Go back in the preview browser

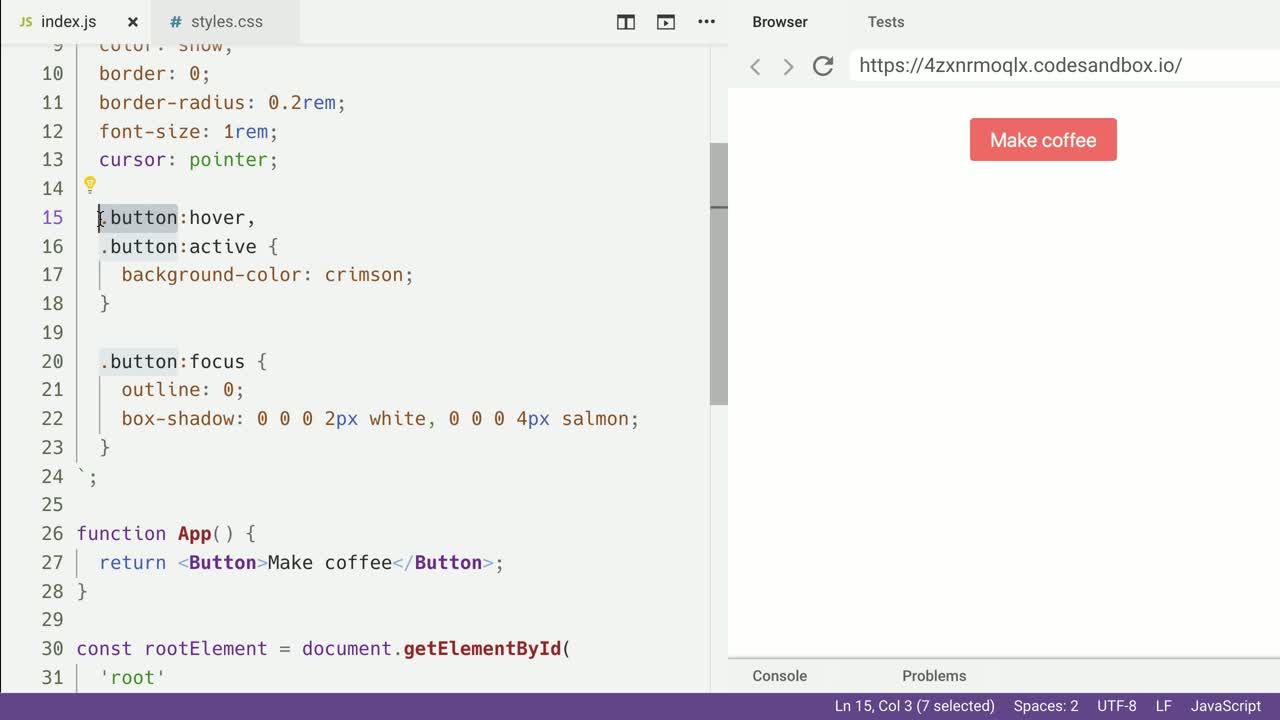coord(756,66)
